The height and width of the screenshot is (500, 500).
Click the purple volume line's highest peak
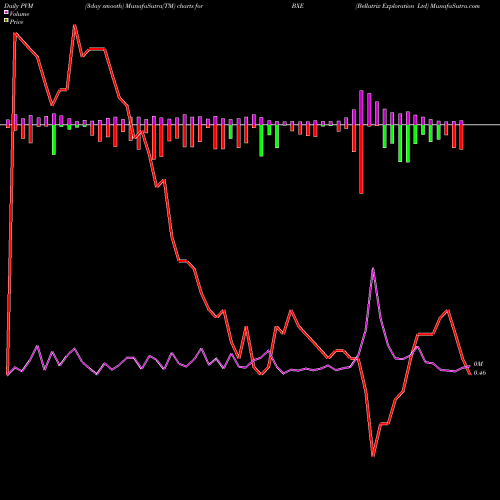pyautogui.click(x=373, y=269)
